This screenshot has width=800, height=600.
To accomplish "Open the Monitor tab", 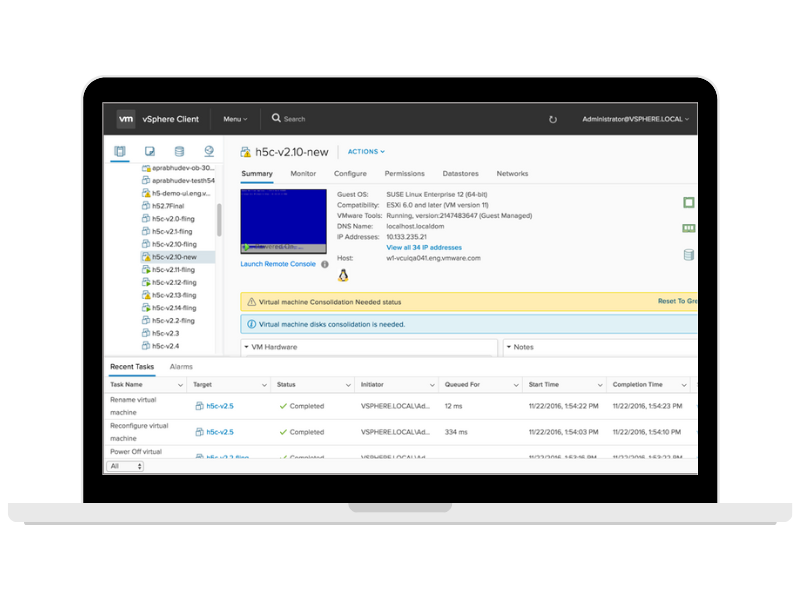I will coord(303,173).
